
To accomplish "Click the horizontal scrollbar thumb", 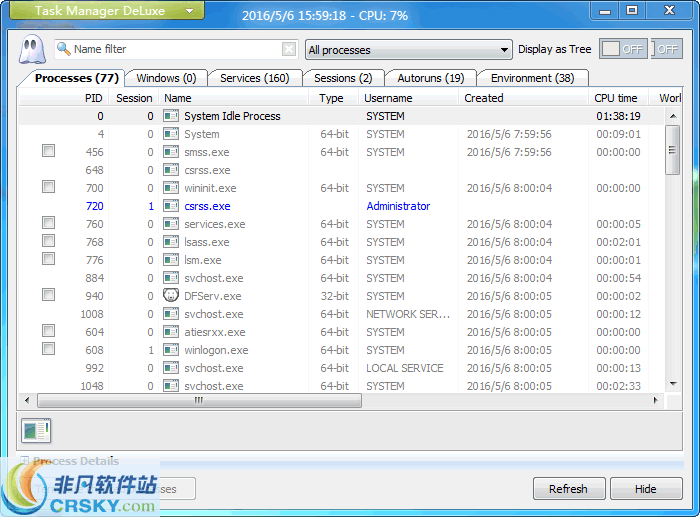I will click(x=199, y=400).
